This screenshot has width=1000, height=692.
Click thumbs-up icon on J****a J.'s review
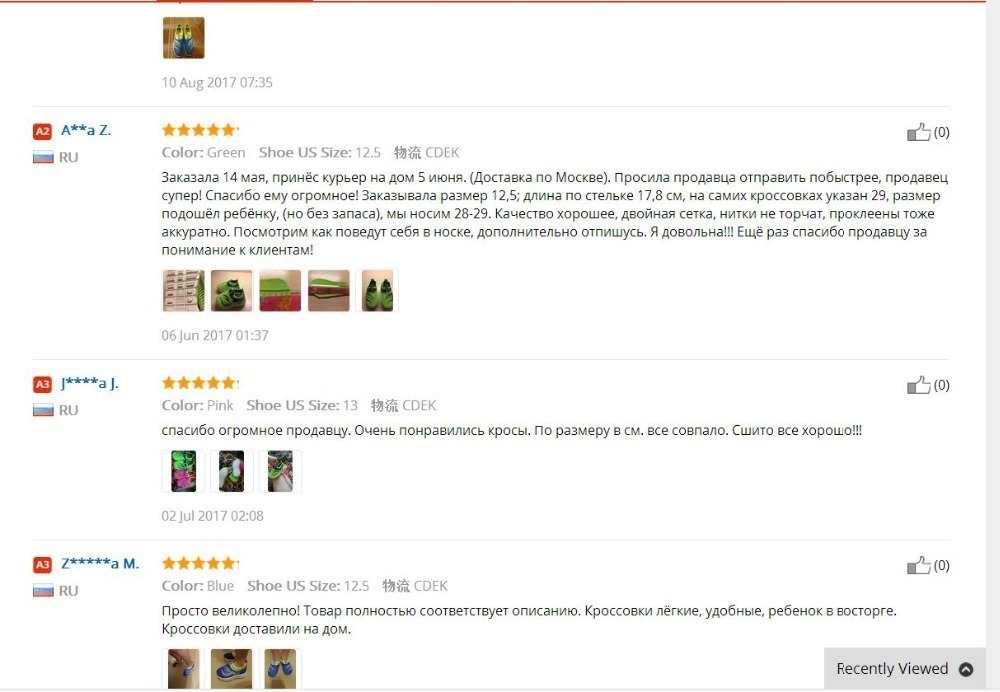[918, 385]
